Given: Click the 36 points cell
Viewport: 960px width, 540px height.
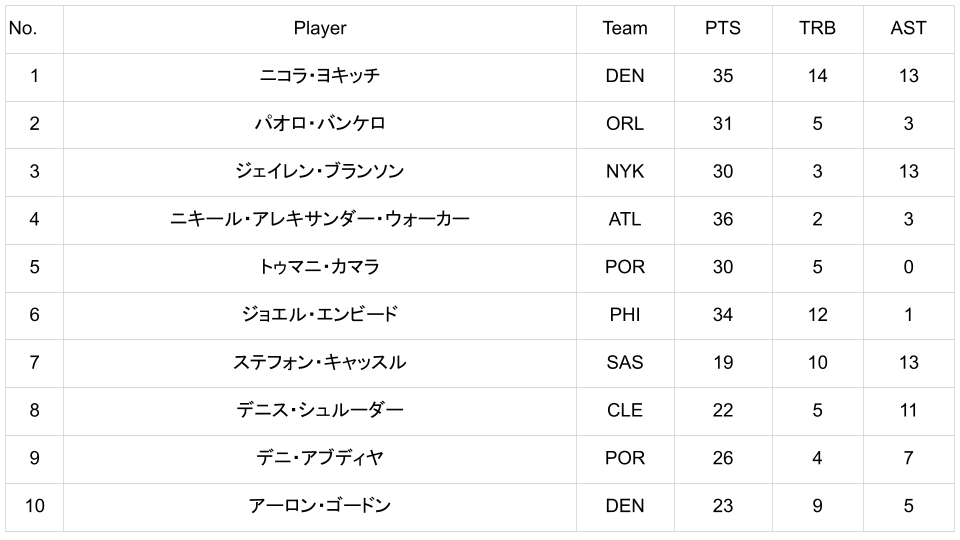Looking at the screenshot, I should 723,219.
